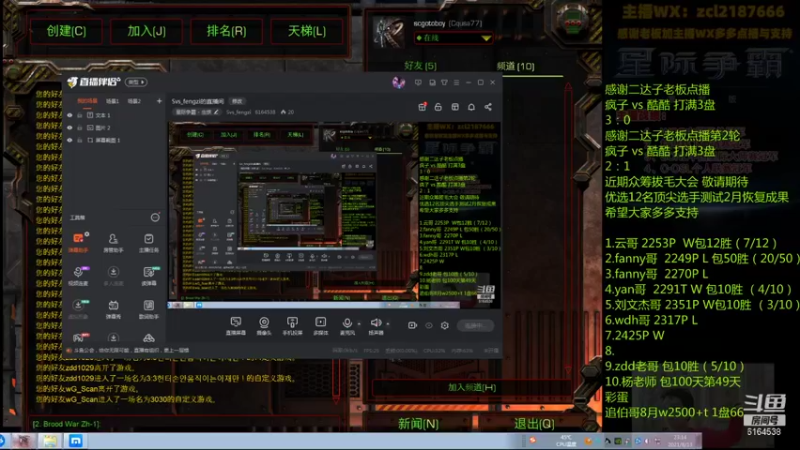Click the announcement text in companion status bar
800x450 pixels.
132,351
